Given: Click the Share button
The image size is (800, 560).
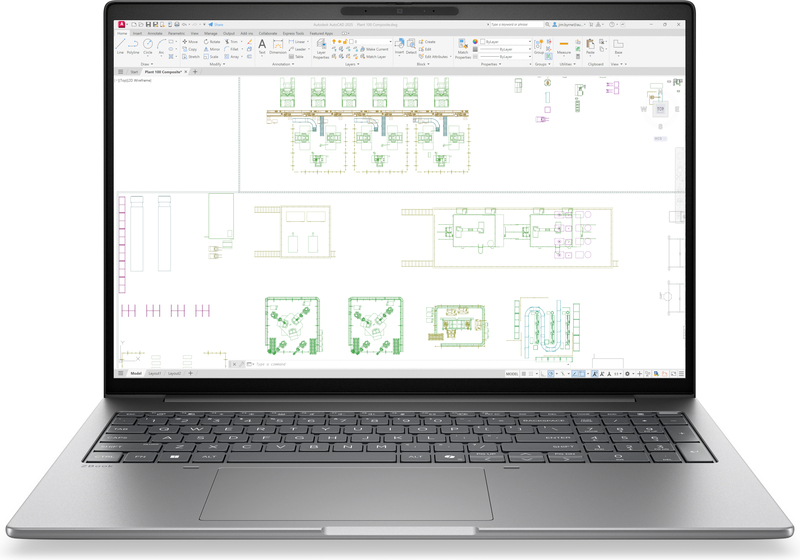Looking at the screenshot, I should 216,24.
